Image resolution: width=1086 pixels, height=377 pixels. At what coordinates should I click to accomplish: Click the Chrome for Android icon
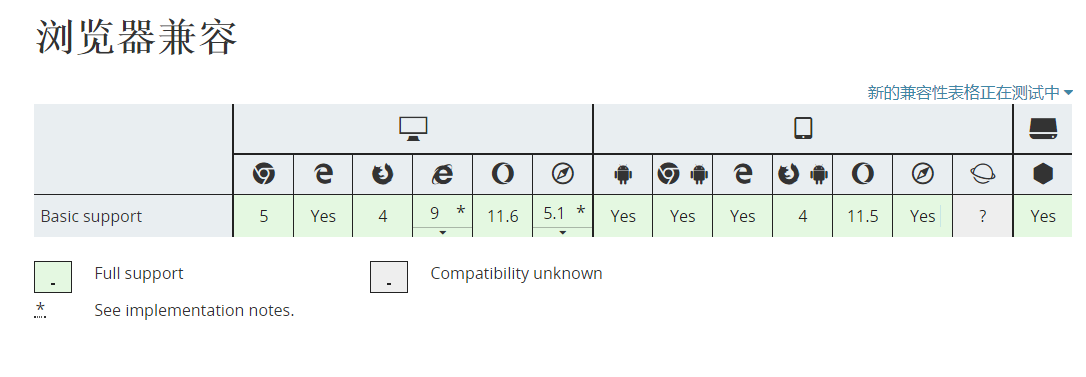(682, 174)
